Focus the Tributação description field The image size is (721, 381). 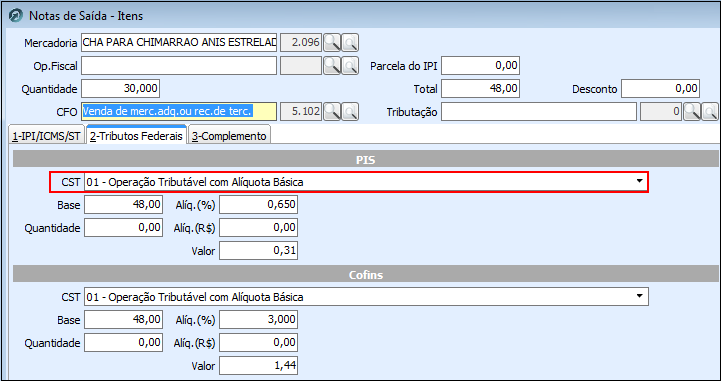pos(539,112)
